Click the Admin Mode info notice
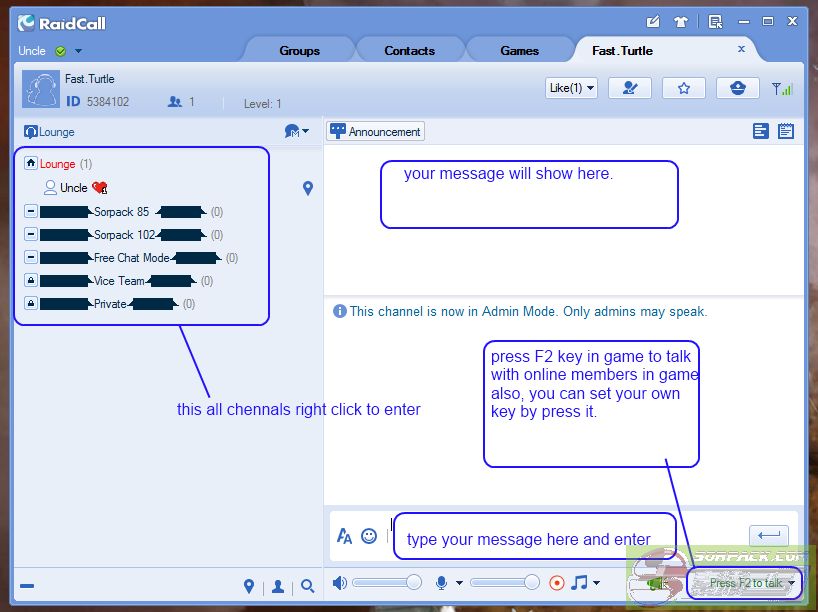 coord(520,311)
